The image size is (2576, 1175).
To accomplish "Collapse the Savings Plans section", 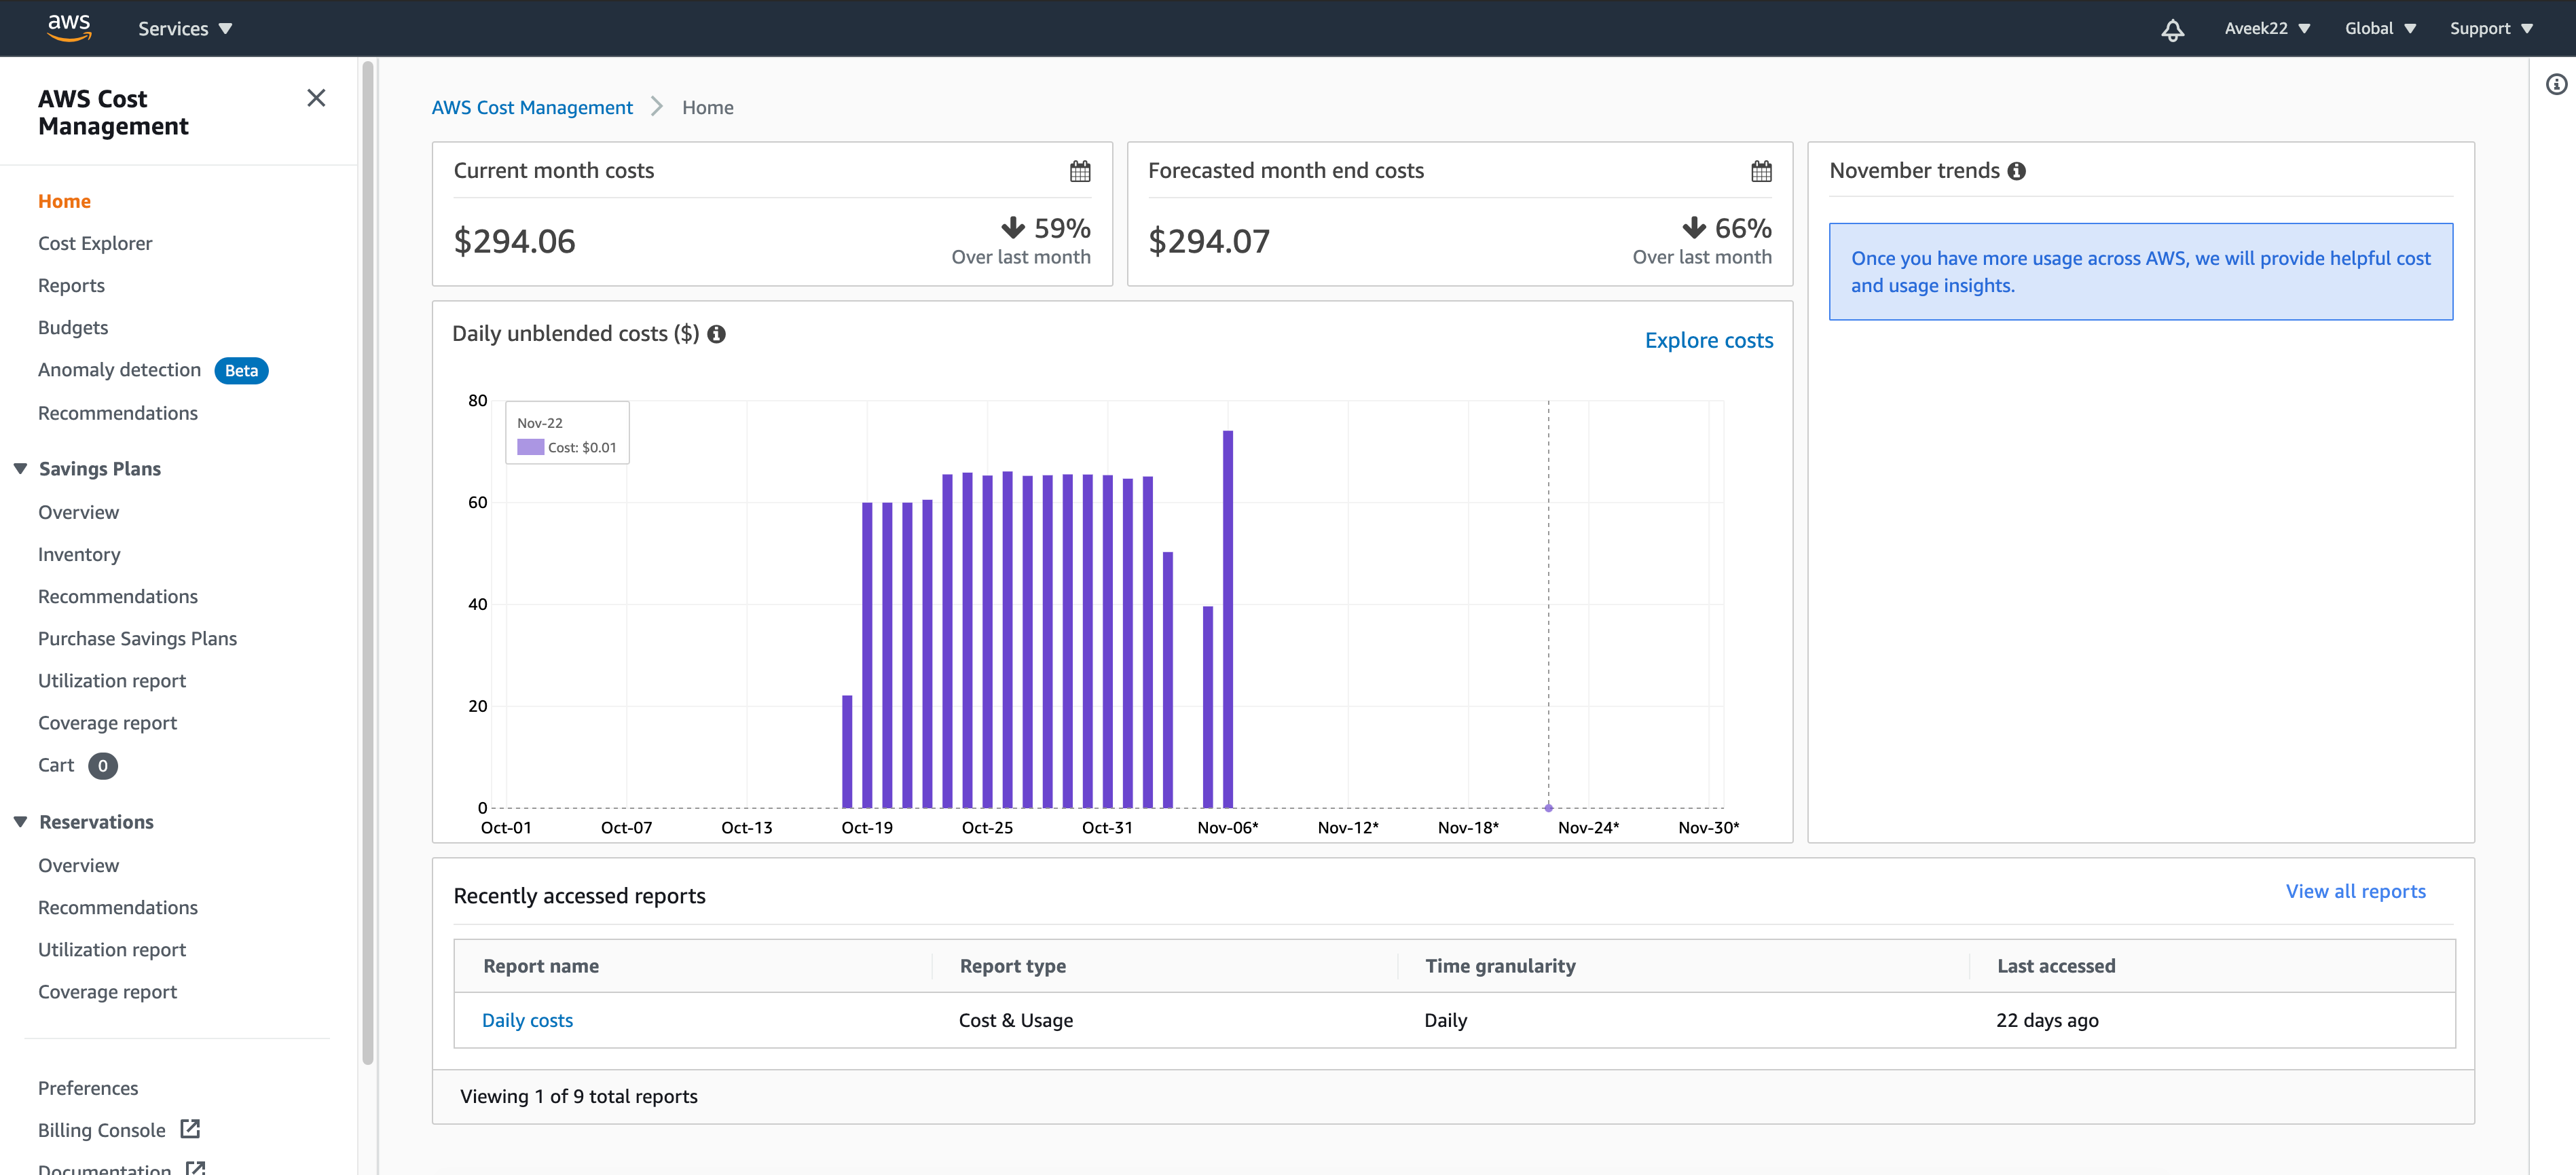I will click(20, 469).
